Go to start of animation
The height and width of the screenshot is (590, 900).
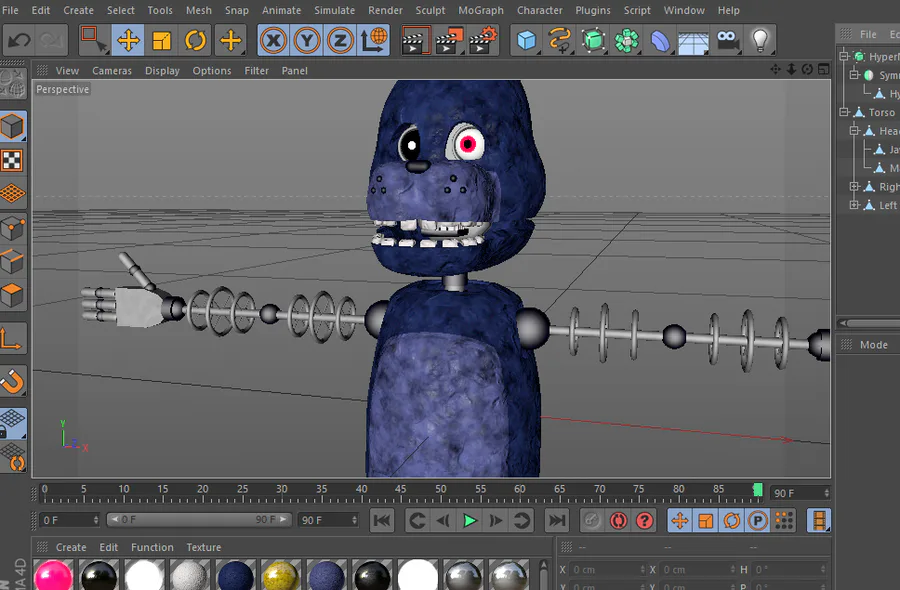[382, 521]
